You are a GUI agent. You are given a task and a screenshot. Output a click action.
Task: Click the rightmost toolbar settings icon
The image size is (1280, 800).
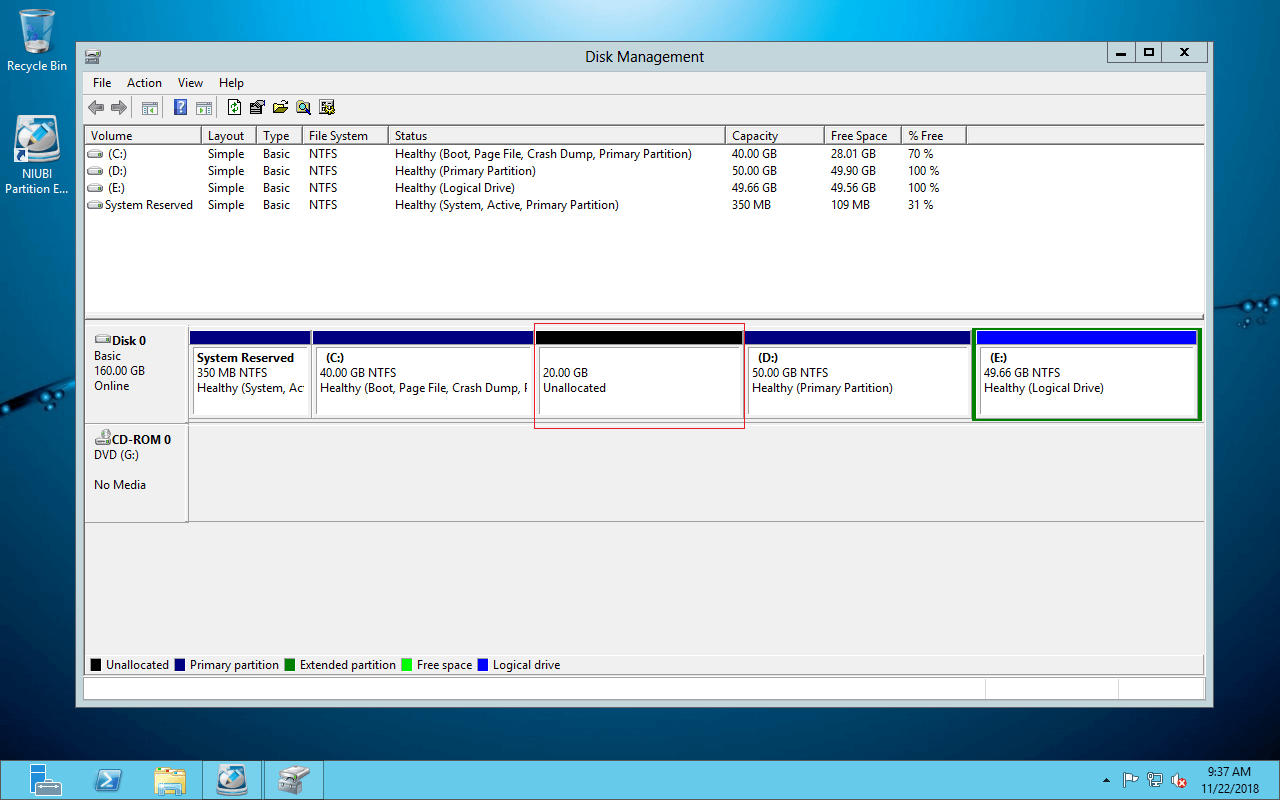(326, 108)
